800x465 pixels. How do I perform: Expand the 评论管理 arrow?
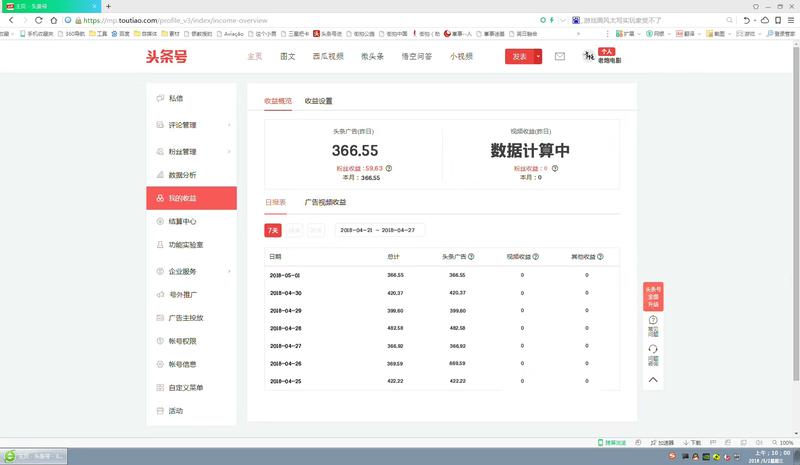[x=229, y=125]
